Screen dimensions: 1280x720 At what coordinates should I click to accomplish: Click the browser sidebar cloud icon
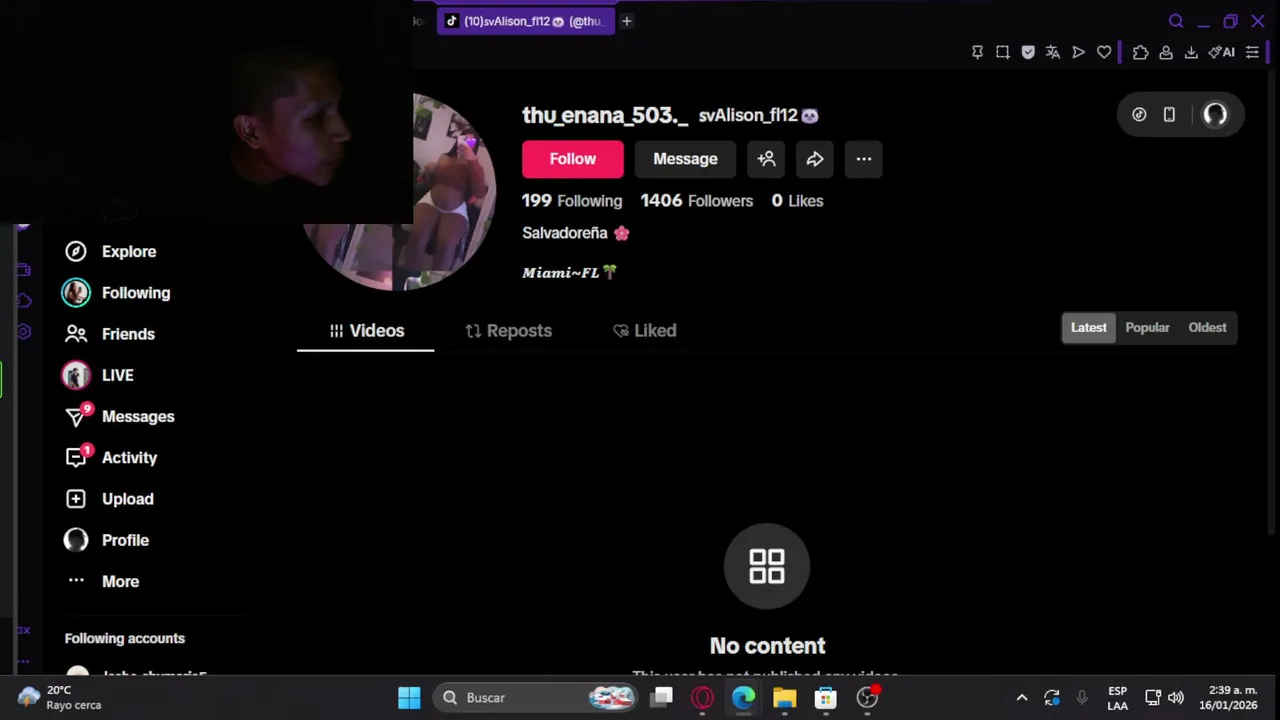(x=23, y=301)
